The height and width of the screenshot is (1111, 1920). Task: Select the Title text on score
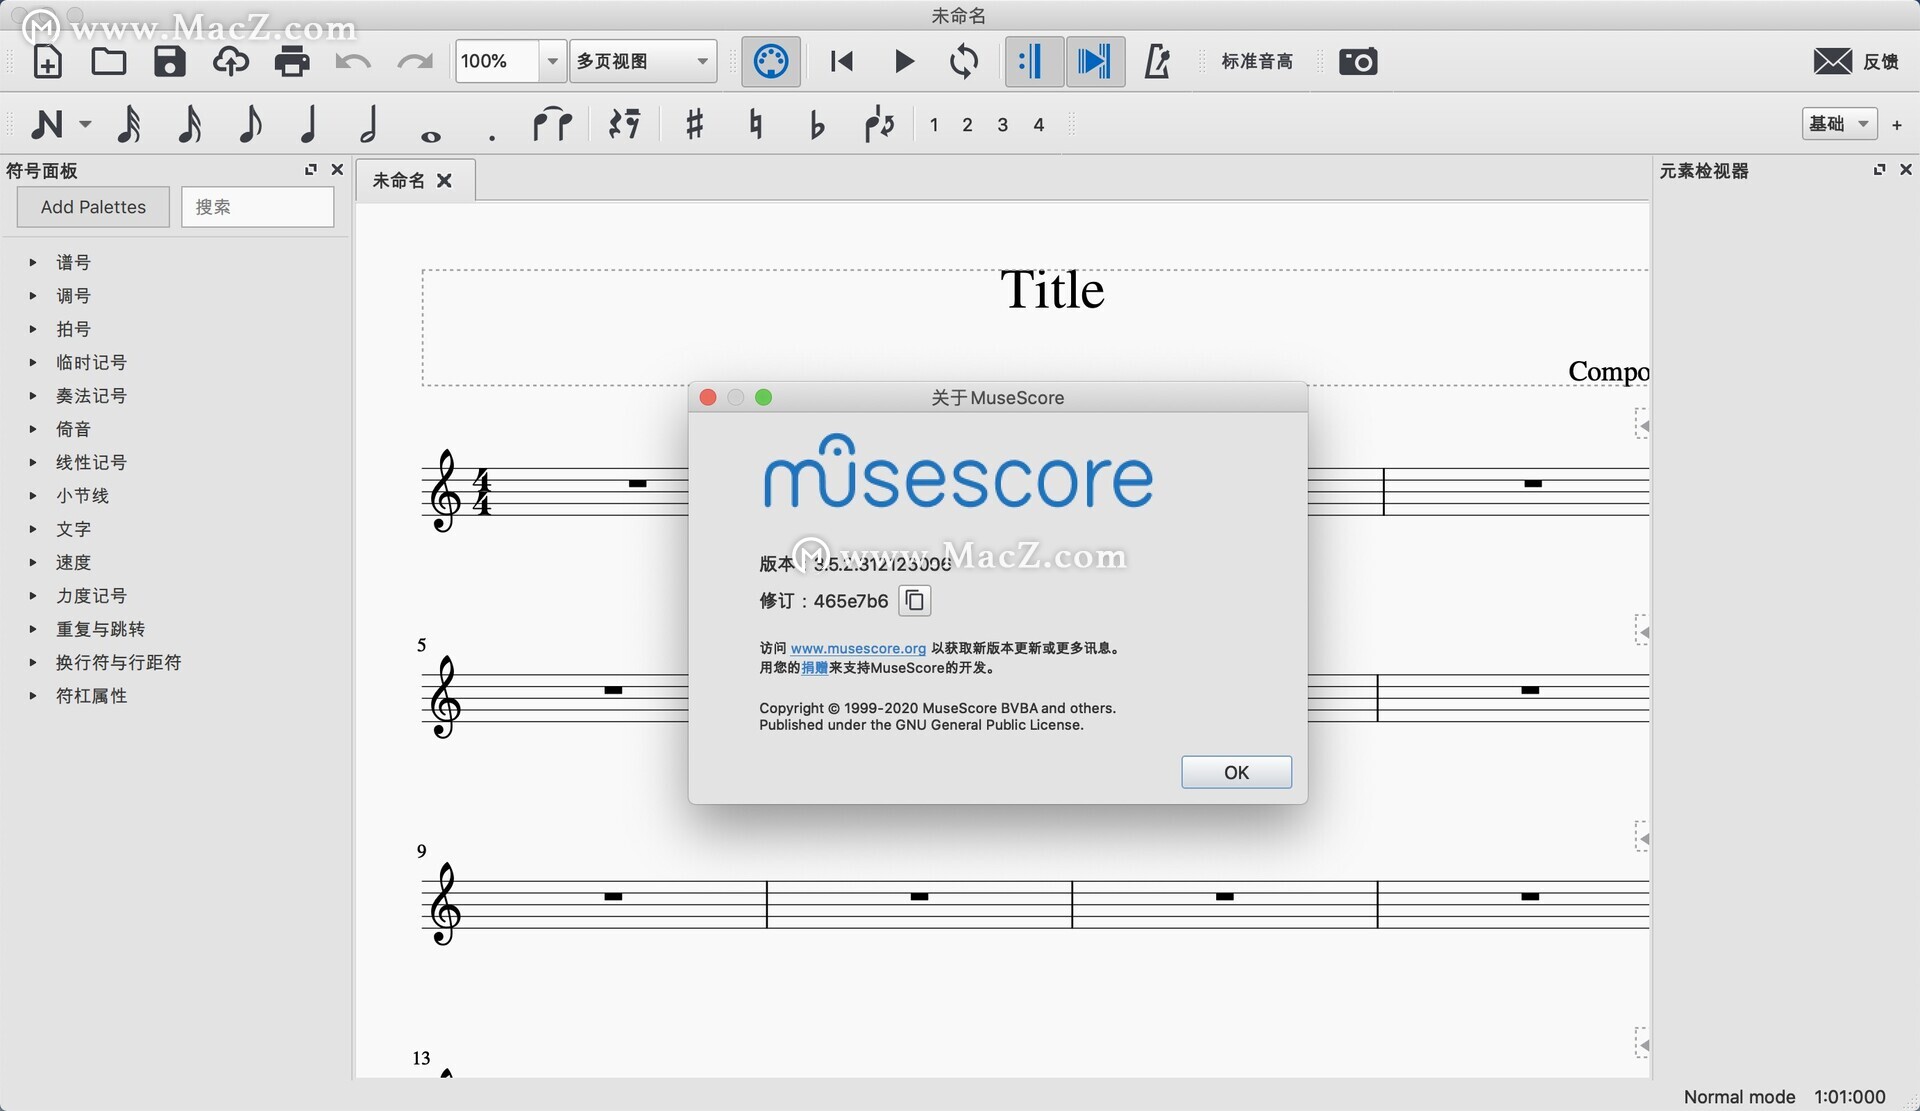[x=1052, y=290]
